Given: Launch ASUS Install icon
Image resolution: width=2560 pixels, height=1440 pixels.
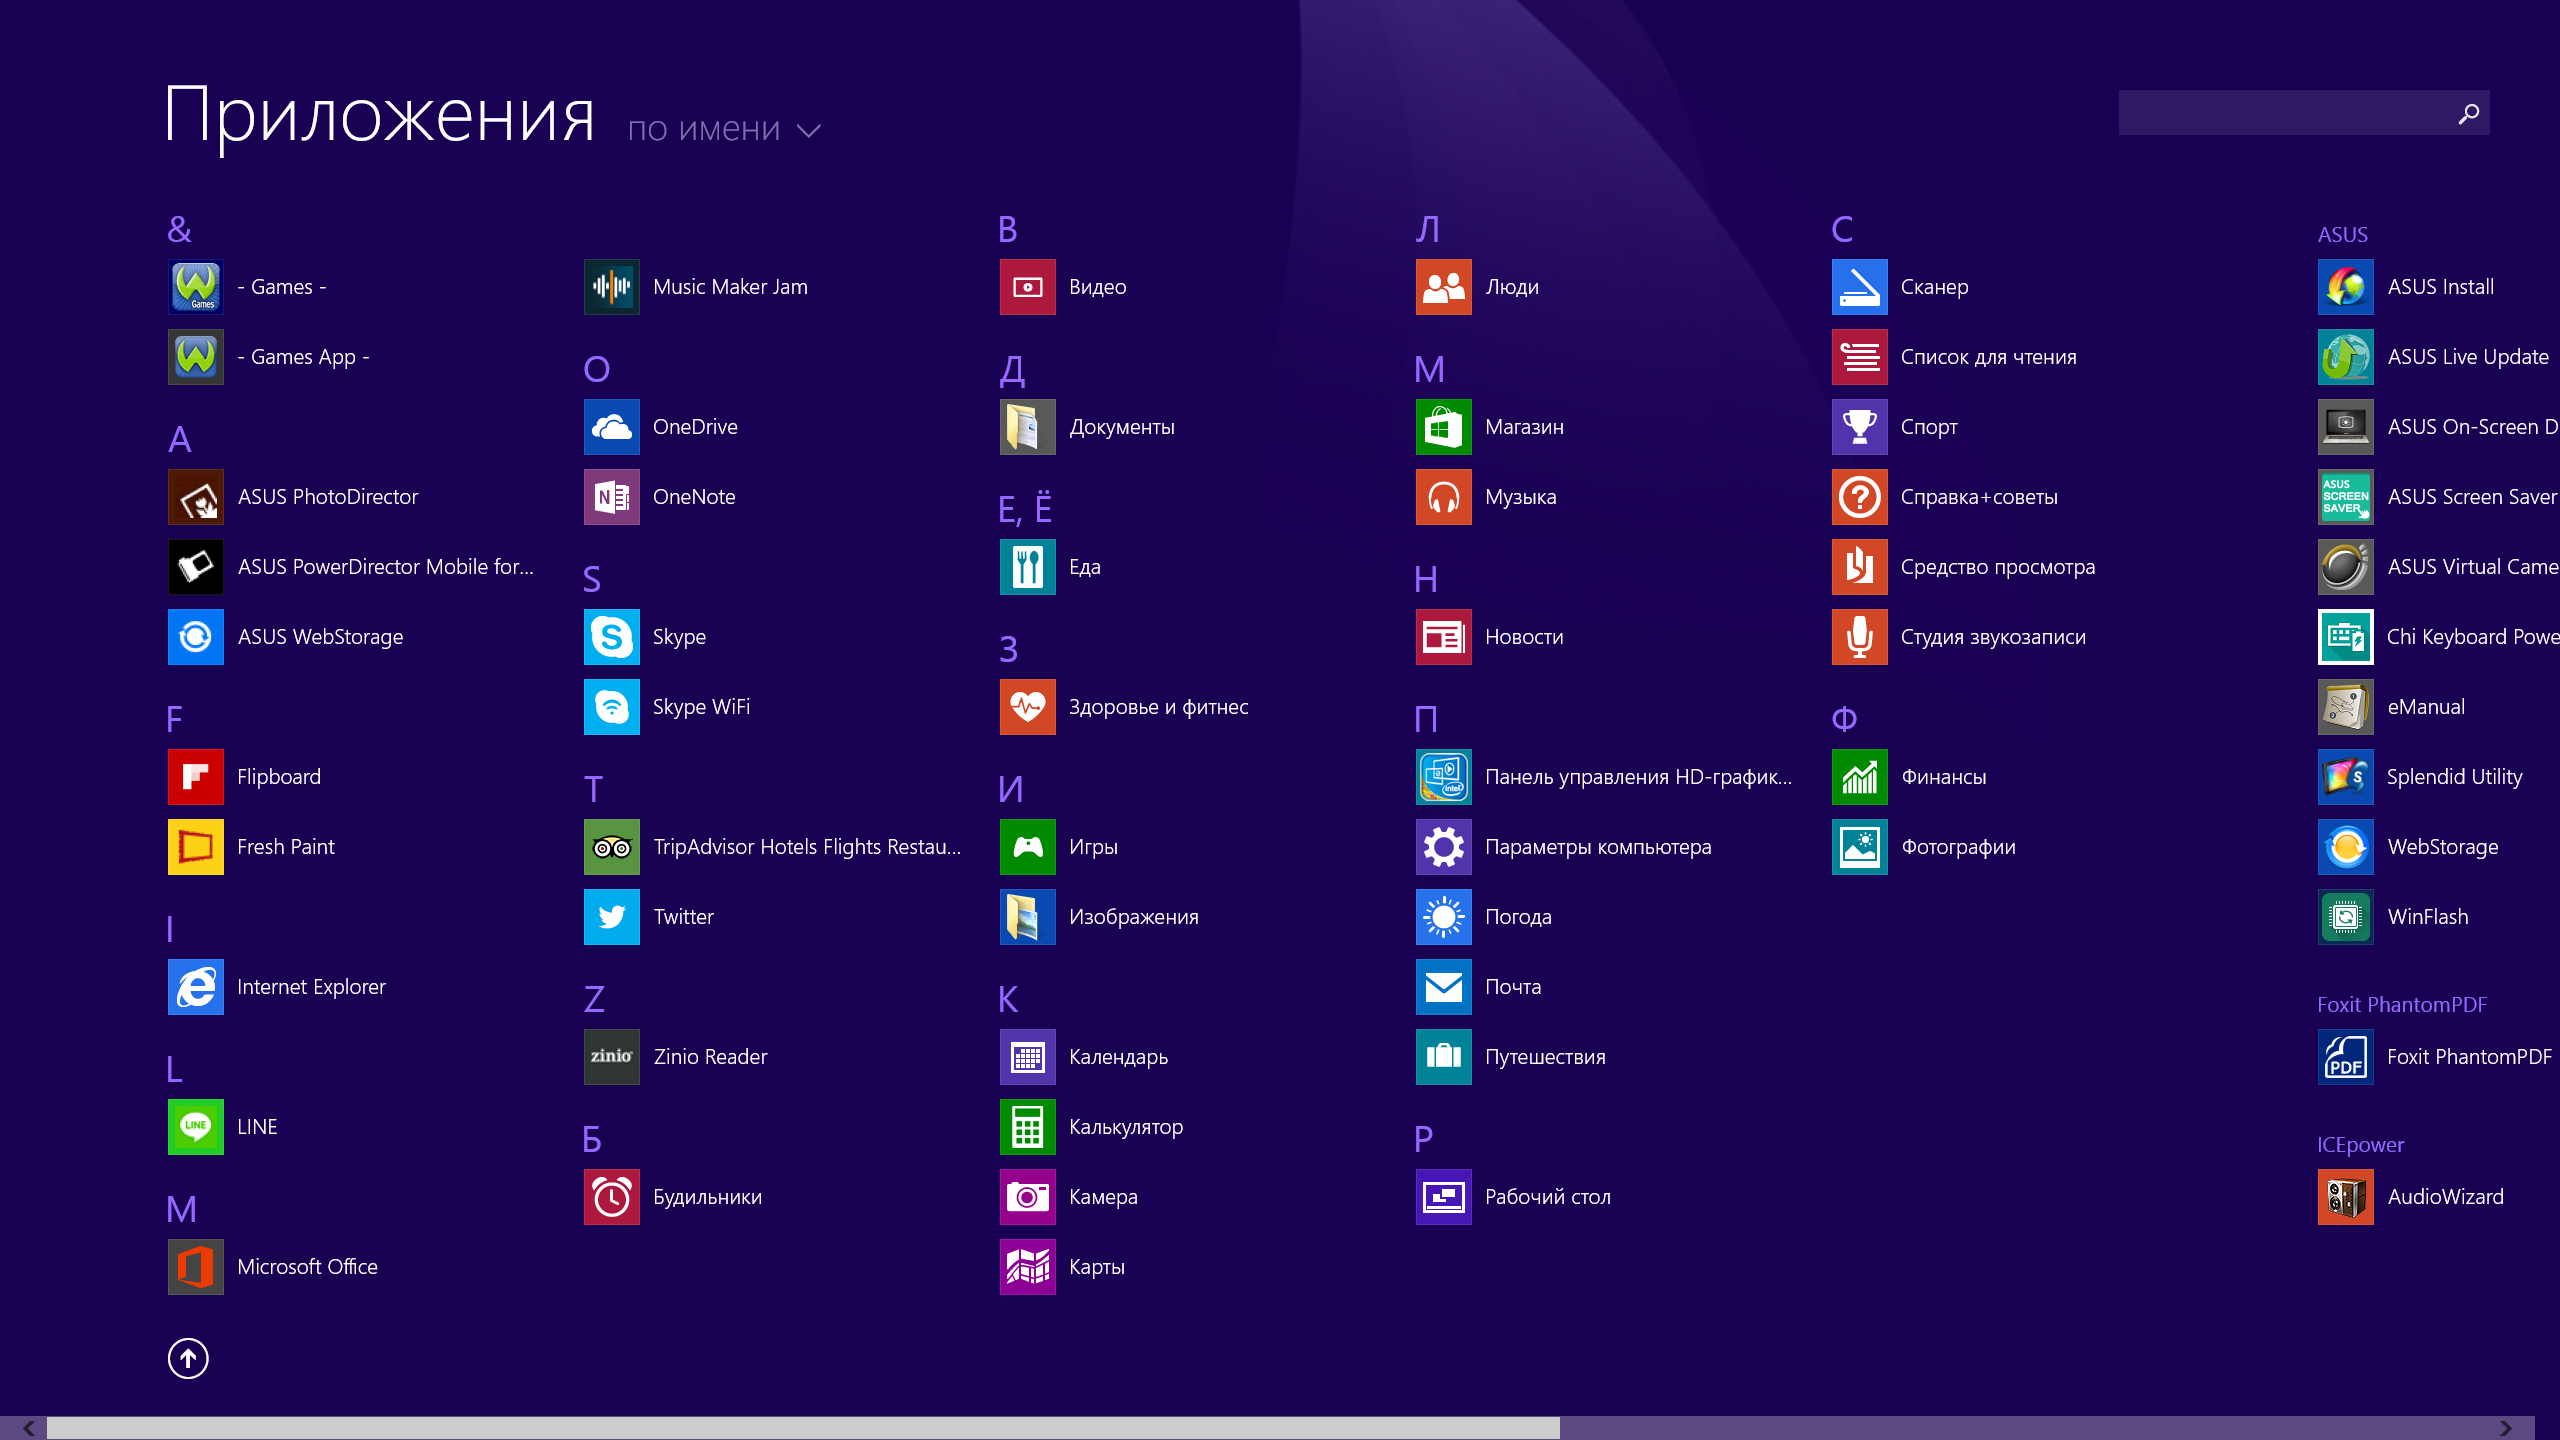Looking at the screenshot, I should point(2345,287).
